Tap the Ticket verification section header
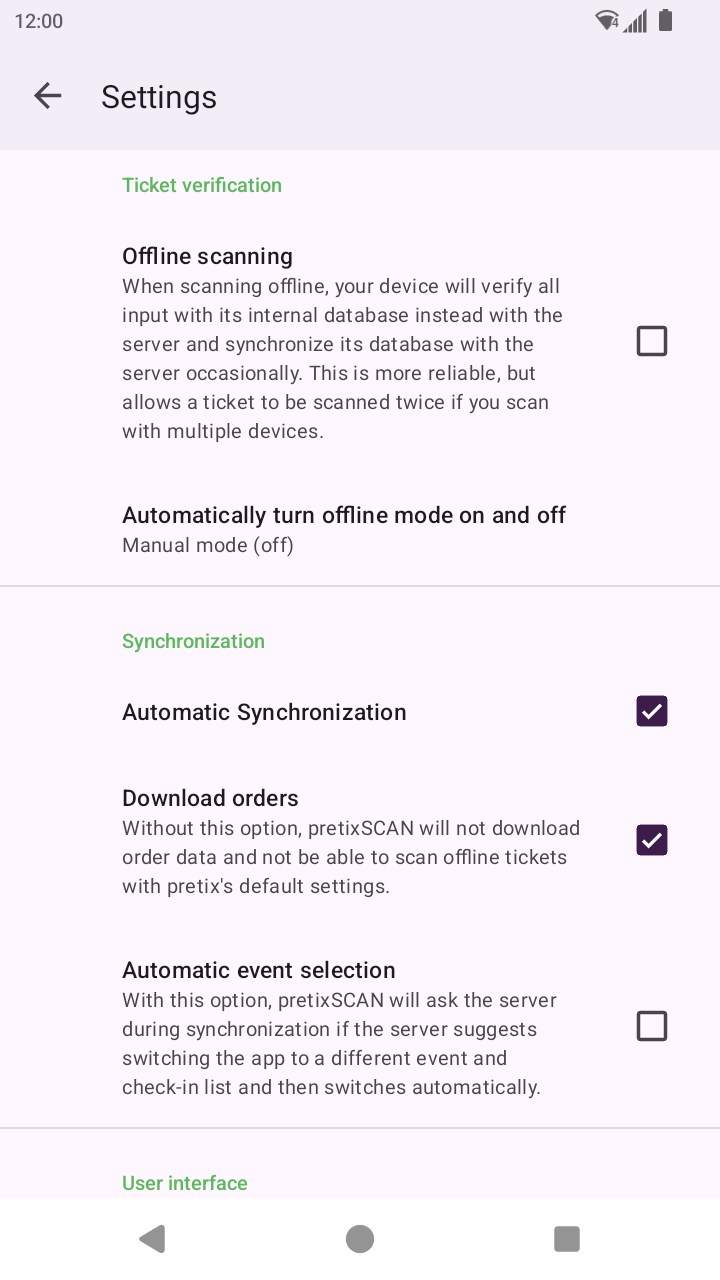The width and height of the screenshot is (720, 1280). coord(202,185)
